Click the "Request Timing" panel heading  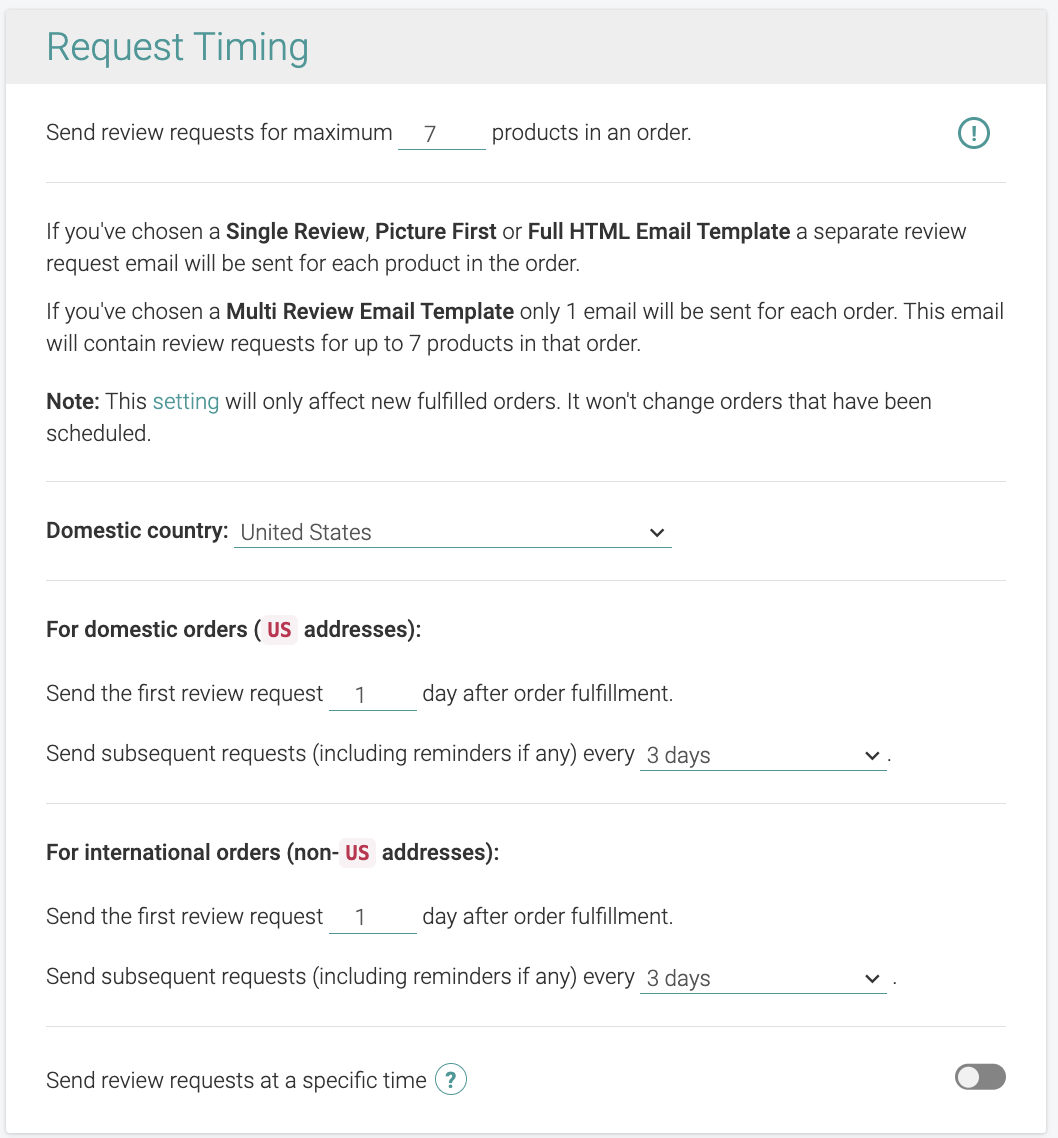tap(178, 48)
